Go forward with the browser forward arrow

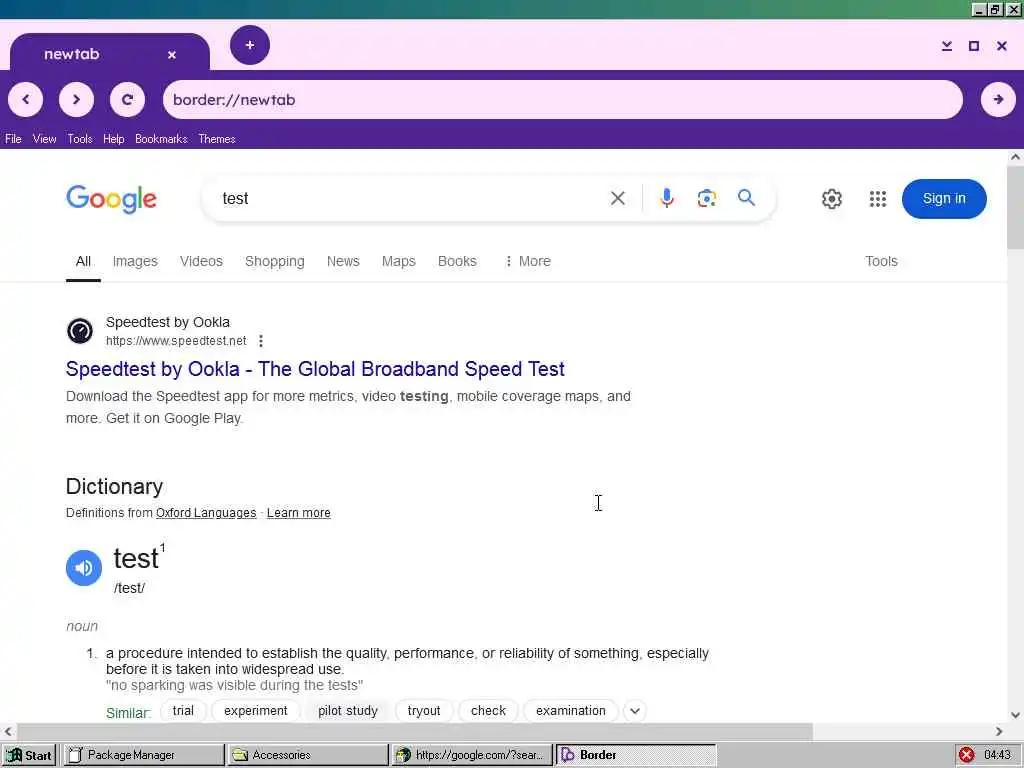pyautogui.click(x=76, y=99)
